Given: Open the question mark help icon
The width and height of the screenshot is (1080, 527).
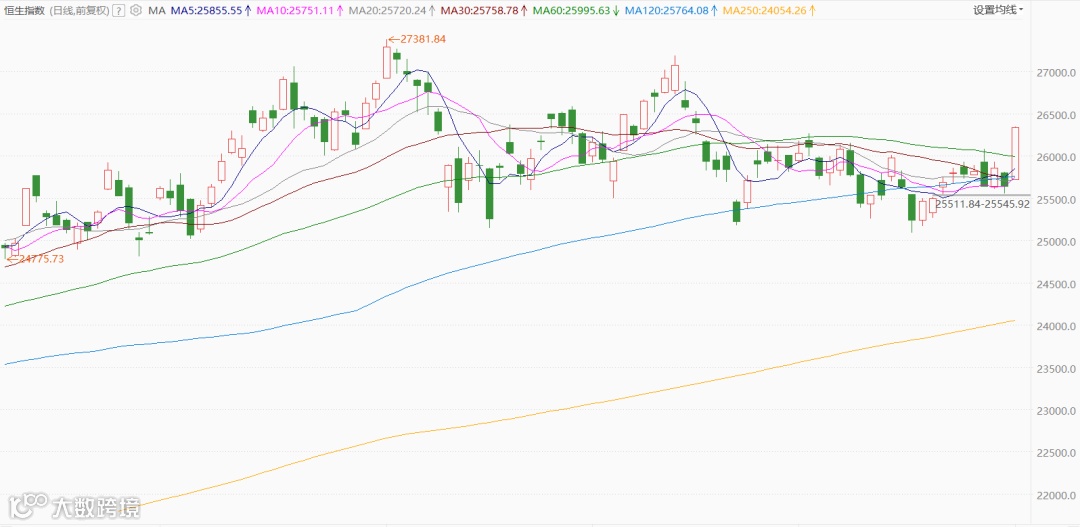Looking at the screenshot, I should click(x=118, y=10).
